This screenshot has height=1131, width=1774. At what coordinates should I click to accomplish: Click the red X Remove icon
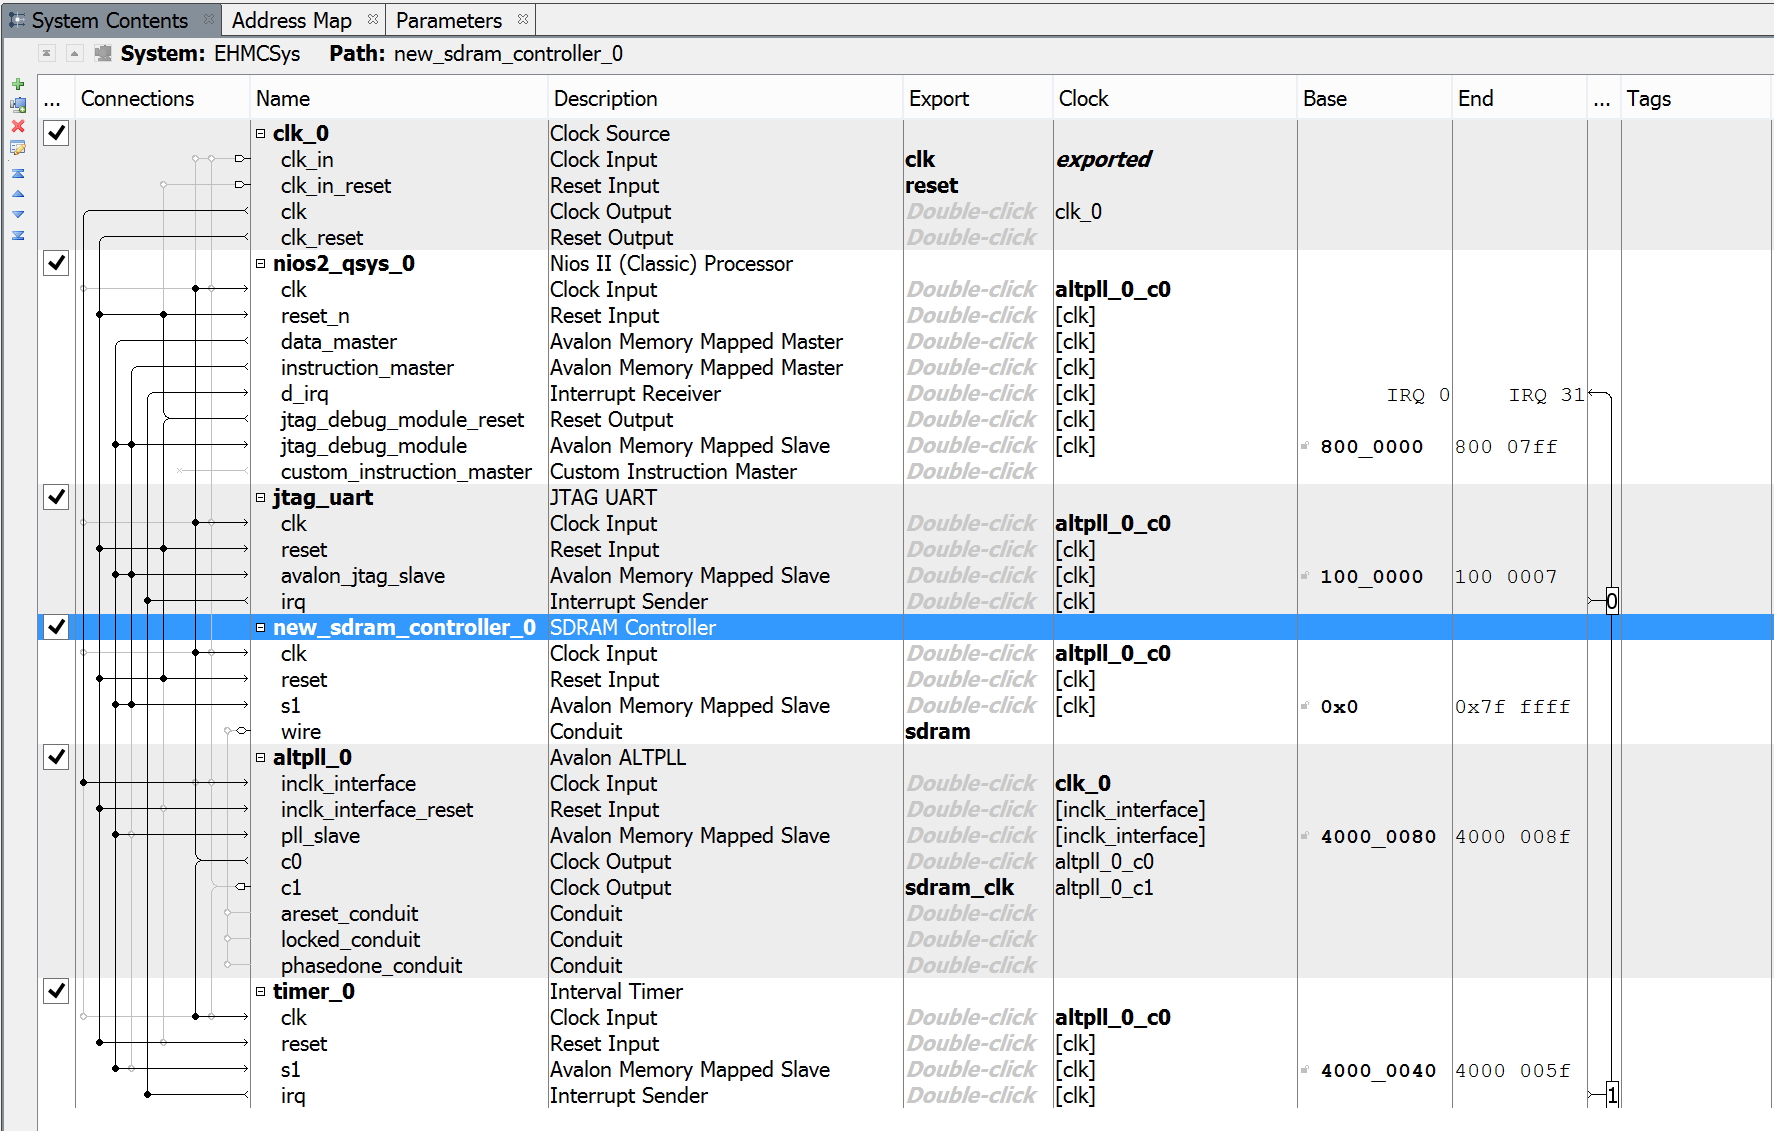point(18,126)
